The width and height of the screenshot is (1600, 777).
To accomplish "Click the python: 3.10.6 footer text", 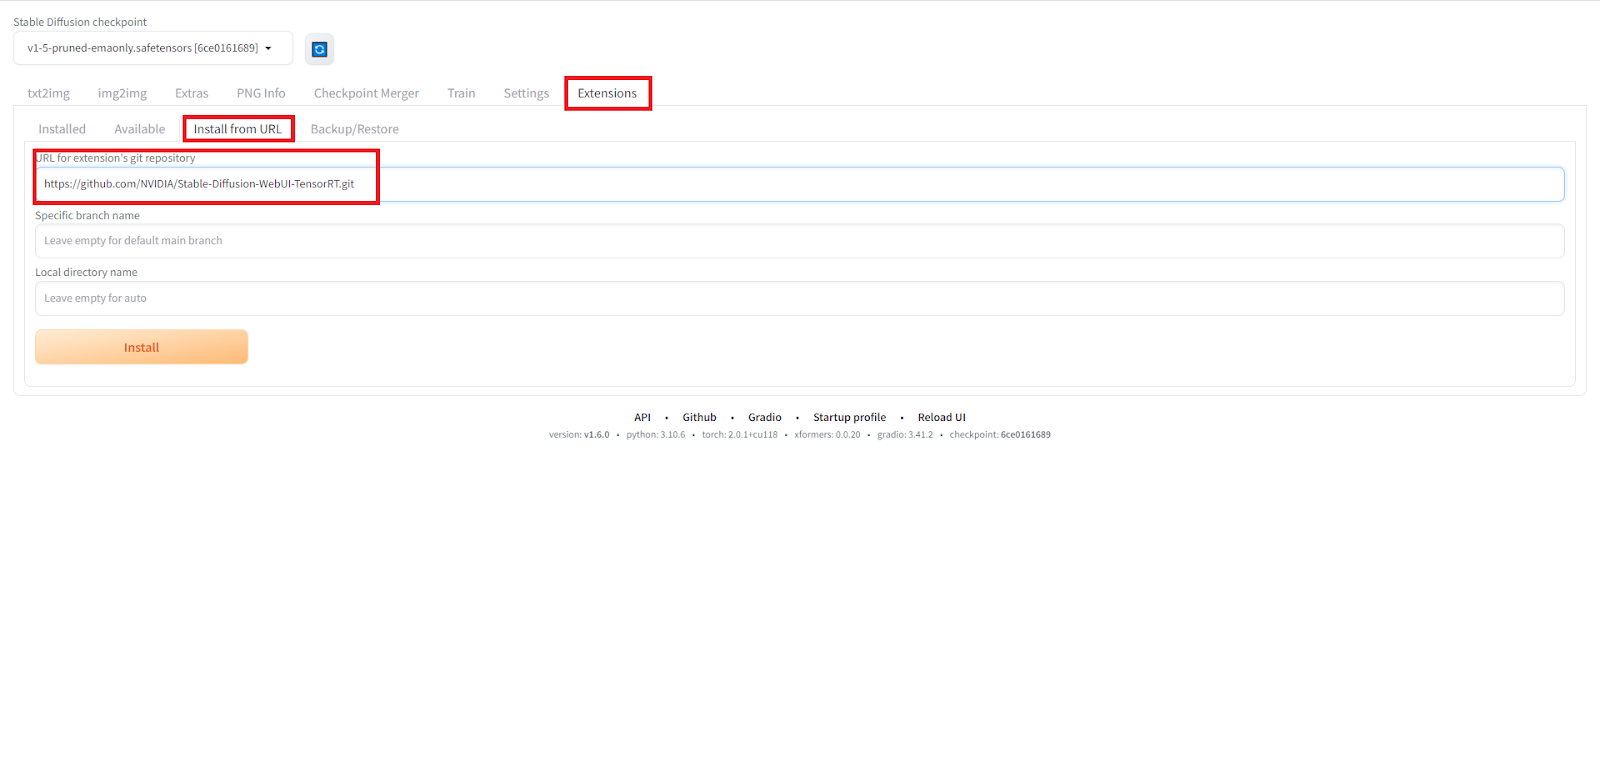I will pos(656,435).
